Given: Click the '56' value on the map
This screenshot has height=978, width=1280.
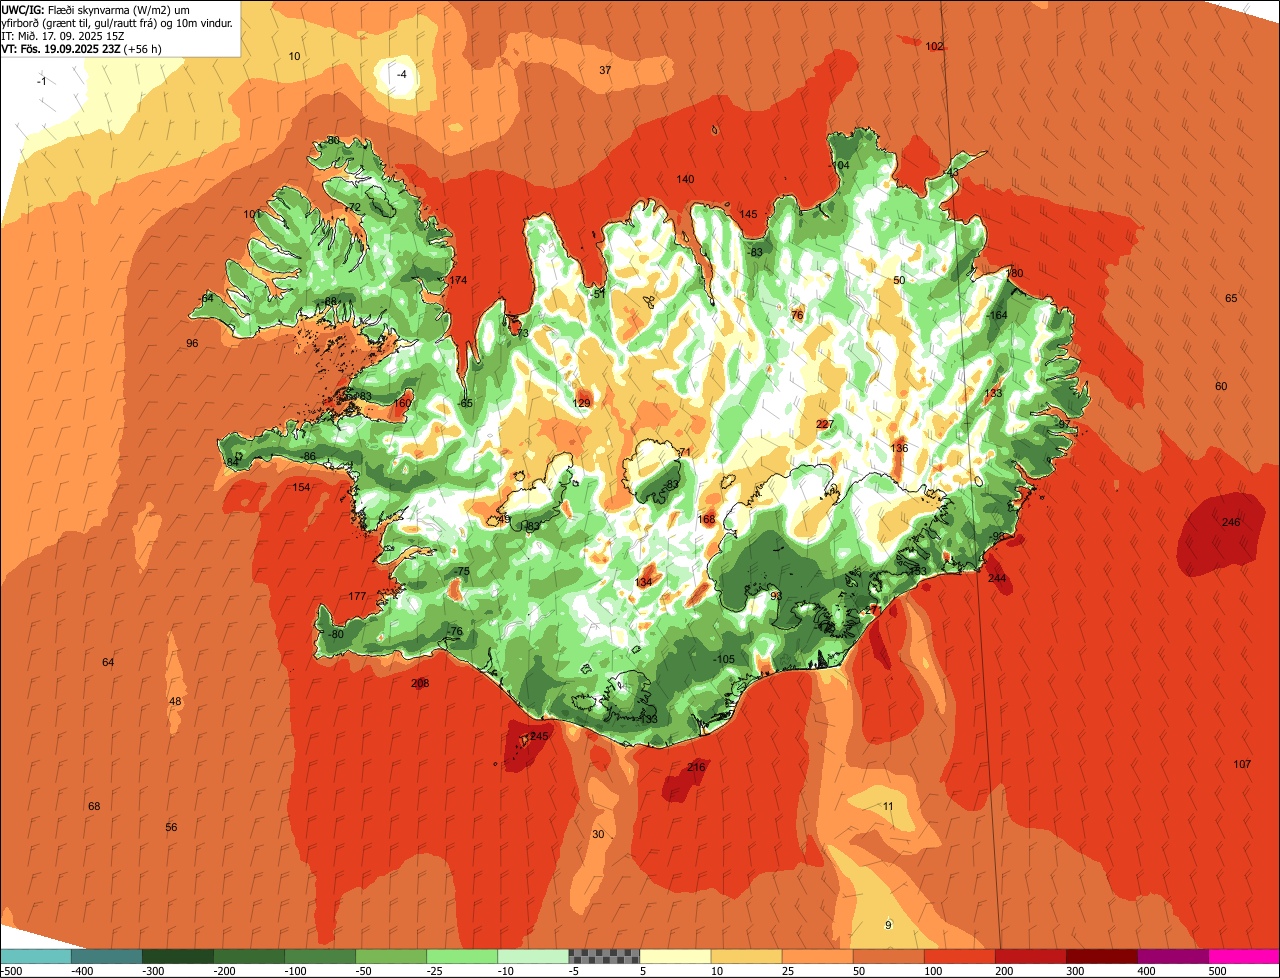Looking at the screenshot, I should pyautogui.click(x=171, y=827).
